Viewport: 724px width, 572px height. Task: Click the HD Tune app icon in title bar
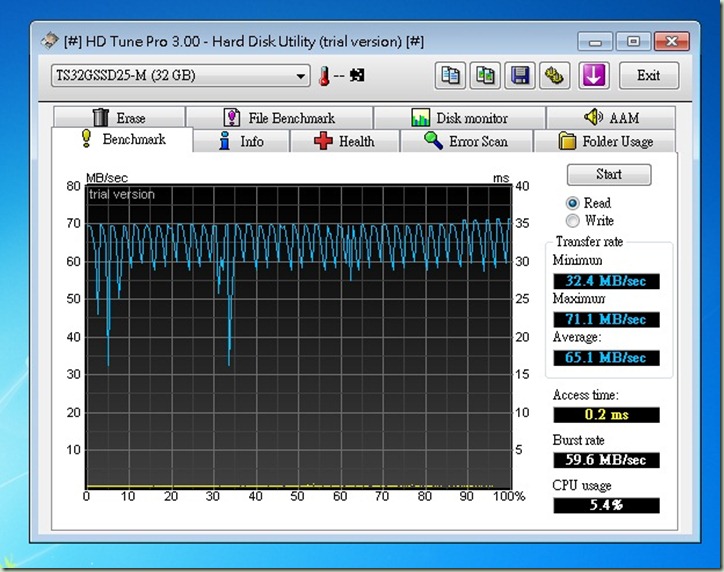click(49, 41)
